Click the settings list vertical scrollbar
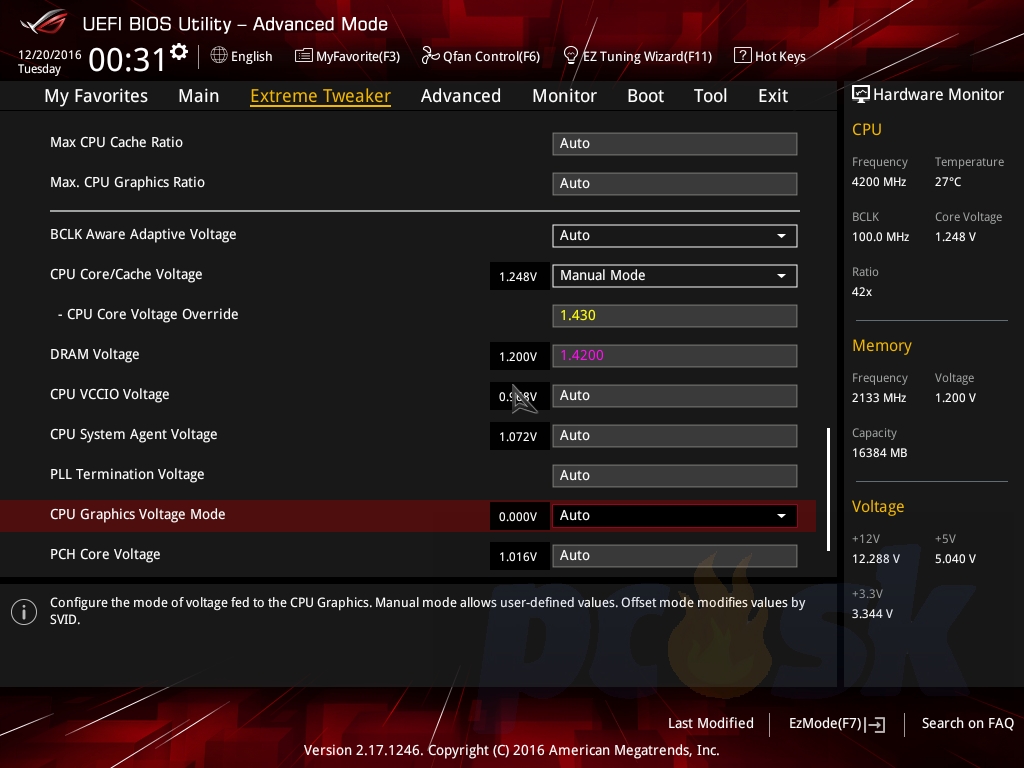This screenshot has width=1024, height=768. 828,489
